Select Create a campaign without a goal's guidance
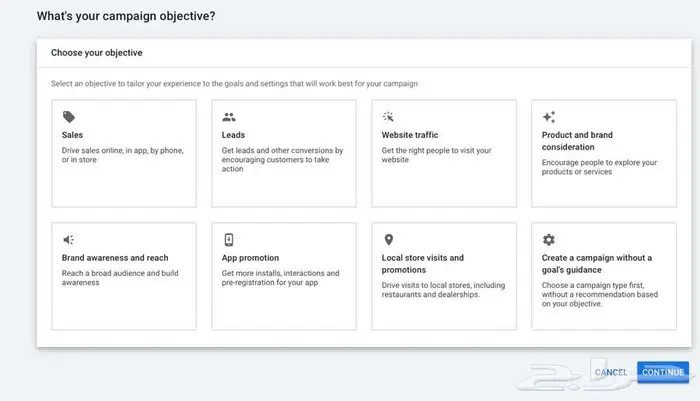This screenshot has width=700, height=401. tap(596, 264)
